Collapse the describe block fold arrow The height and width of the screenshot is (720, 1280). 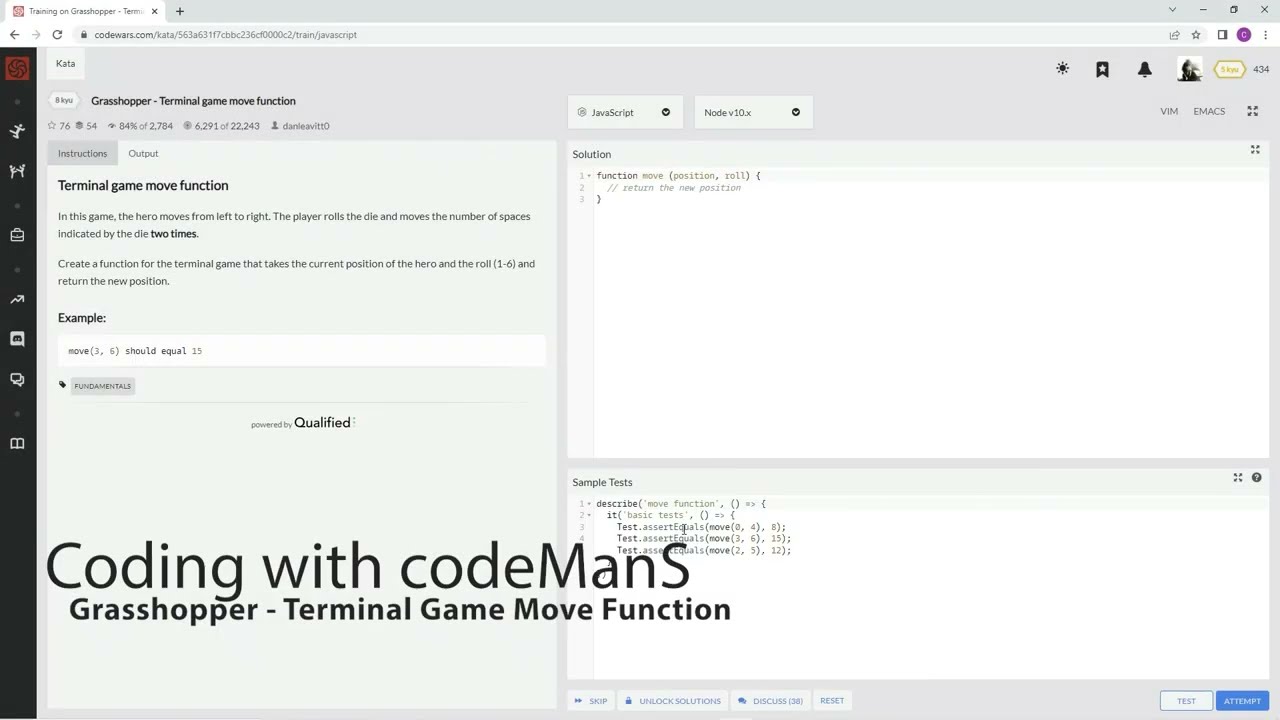(x=589, y=504)
